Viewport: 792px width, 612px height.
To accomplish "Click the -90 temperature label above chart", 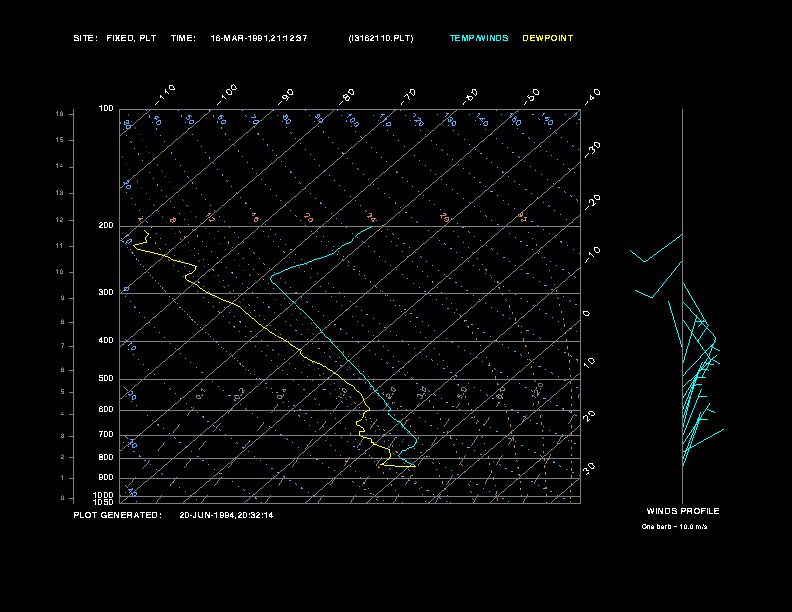I will point(286,97).
